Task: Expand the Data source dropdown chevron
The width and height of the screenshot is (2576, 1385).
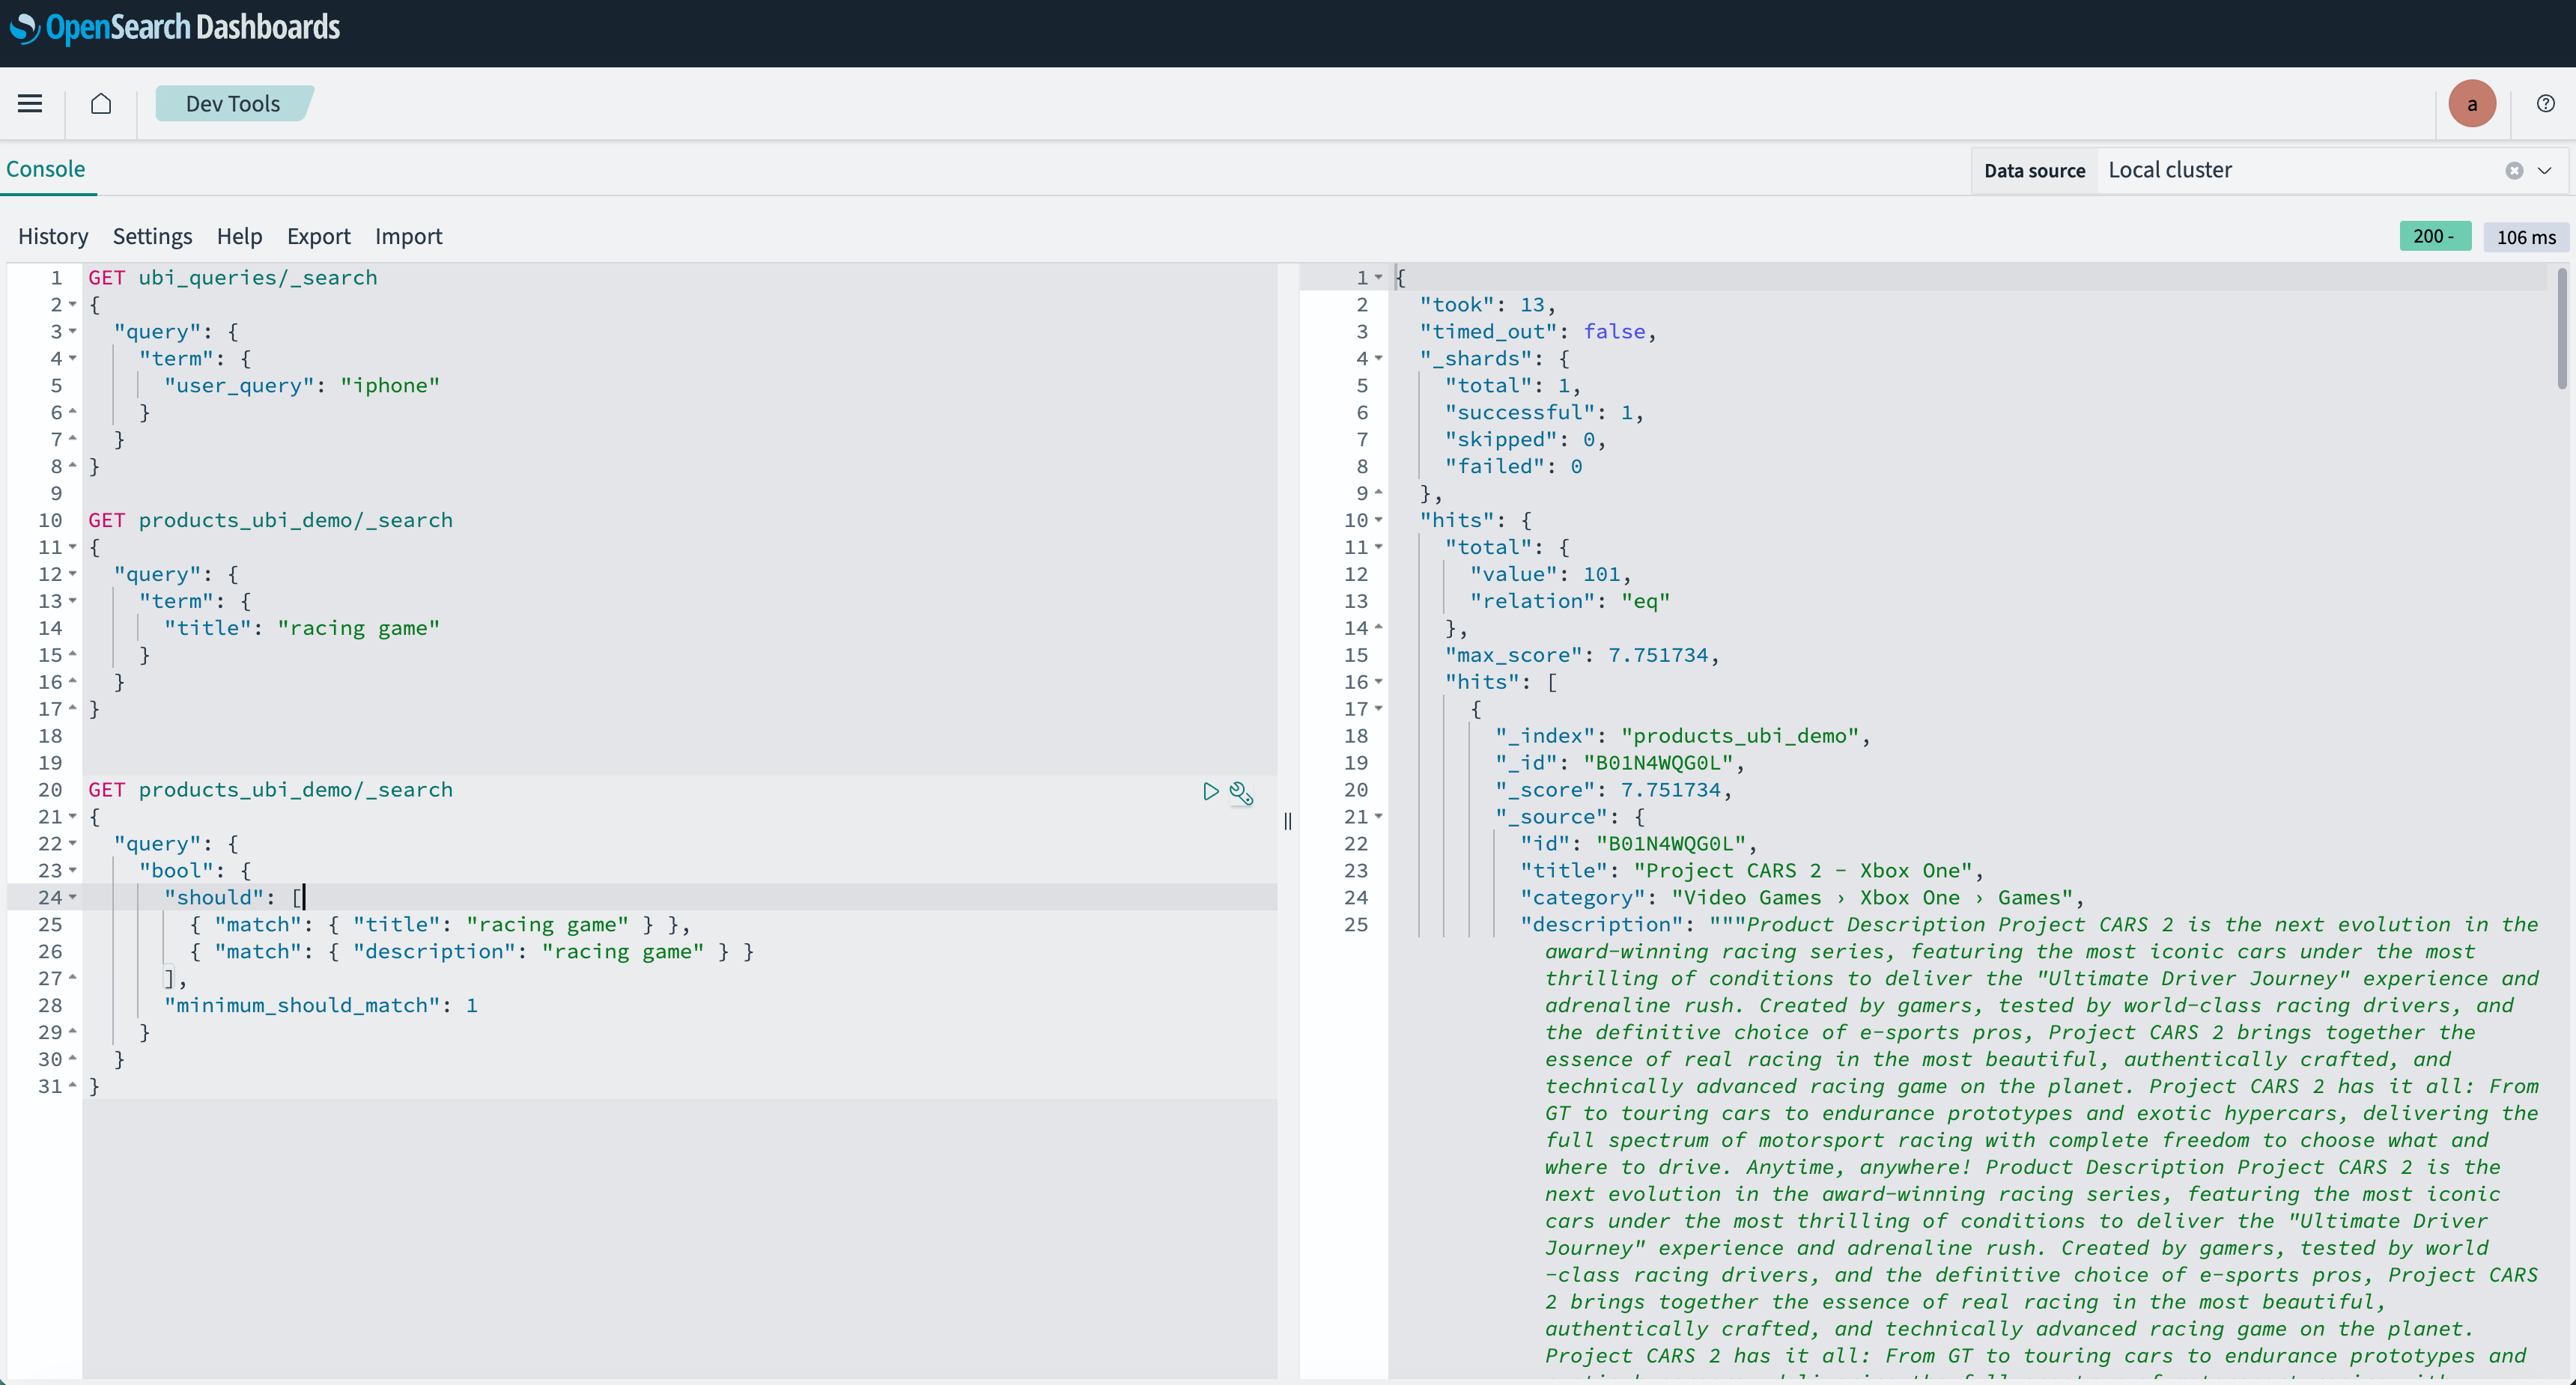Action: click(x=2544, y=171)
